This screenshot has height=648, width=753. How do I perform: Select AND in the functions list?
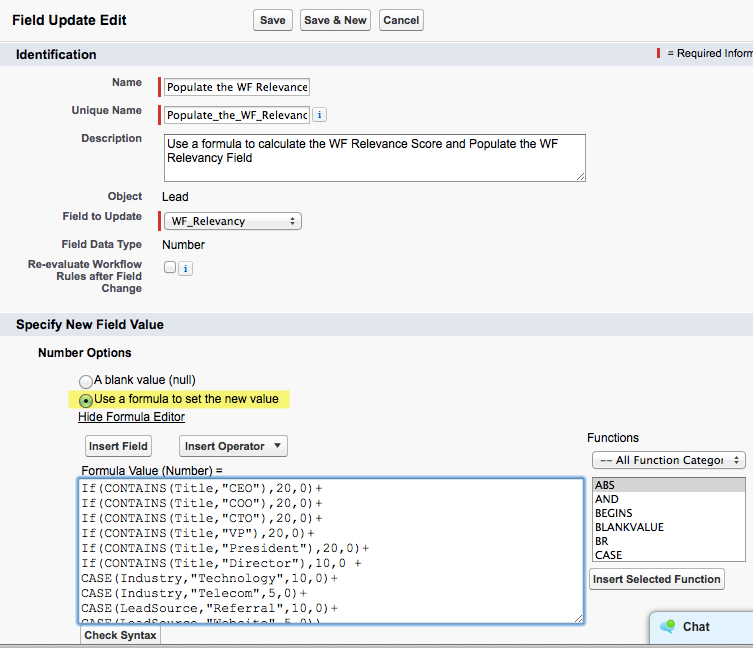click(668, 499)
